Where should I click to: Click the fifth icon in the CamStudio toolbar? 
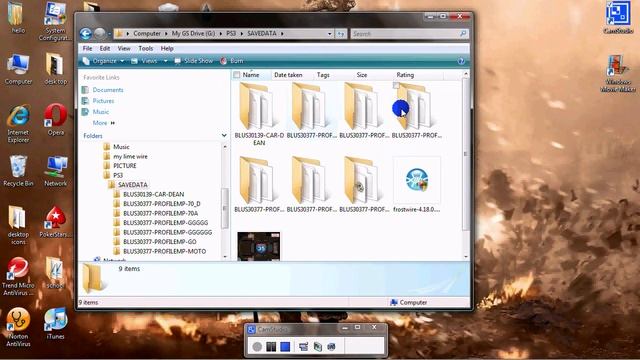pyautogui.click(x=318, y=347)
